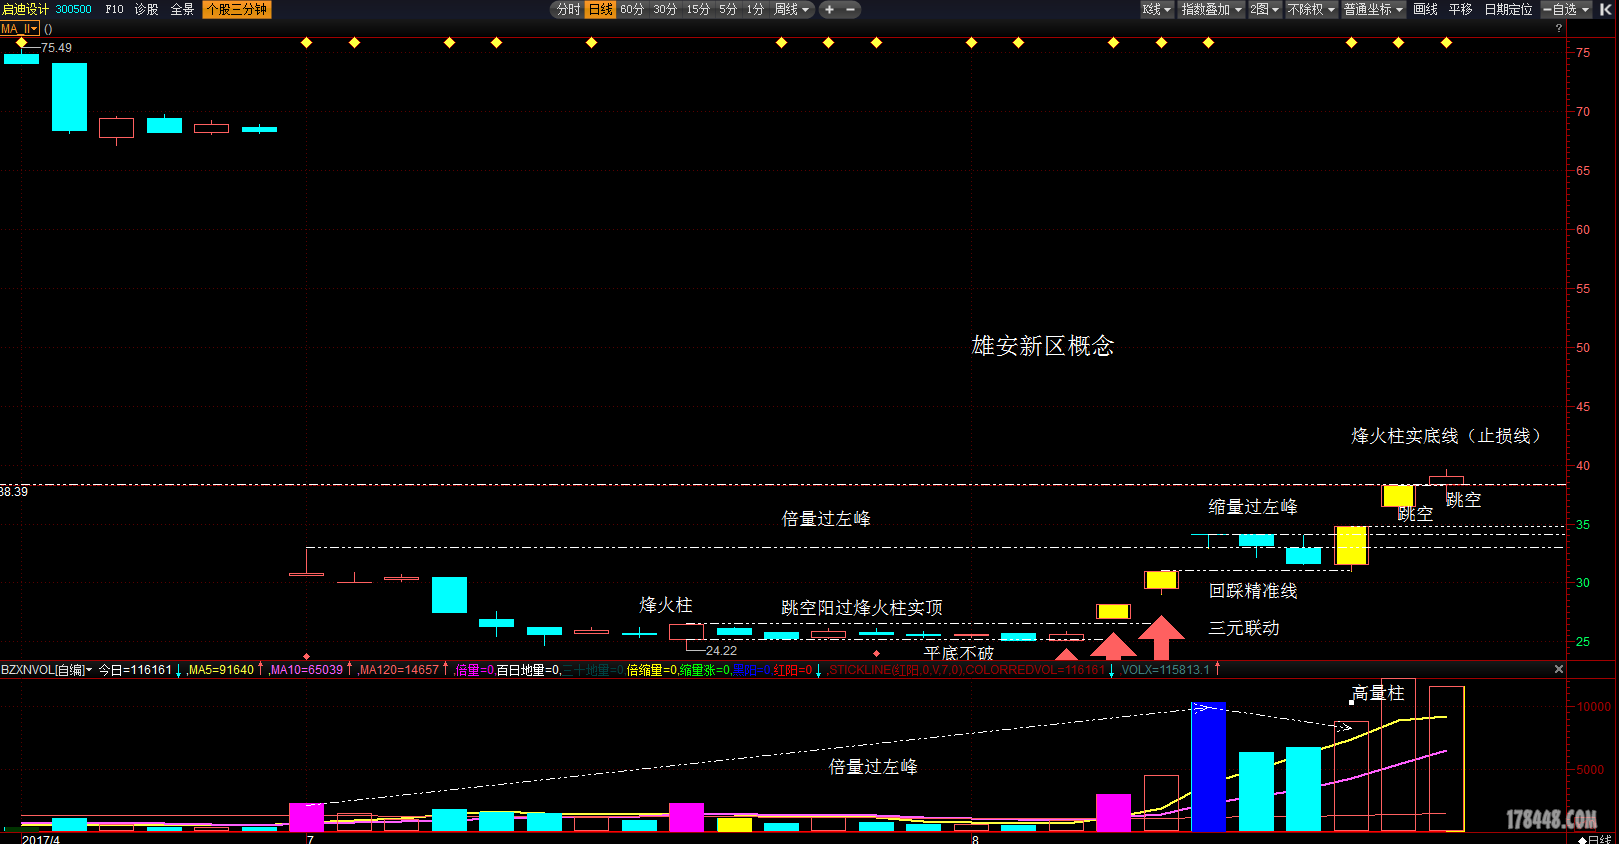This screenshot has height=844, width=1619.
Task: Switch to 日线 daily chart
Action: 600,9
